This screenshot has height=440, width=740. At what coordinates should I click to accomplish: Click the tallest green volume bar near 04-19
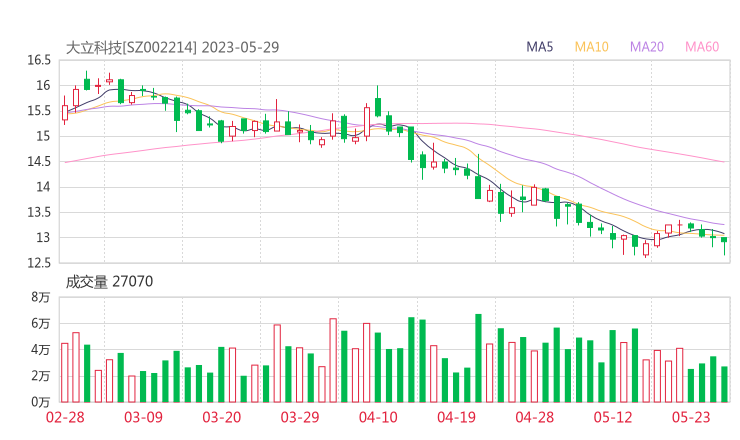point(479,358)
